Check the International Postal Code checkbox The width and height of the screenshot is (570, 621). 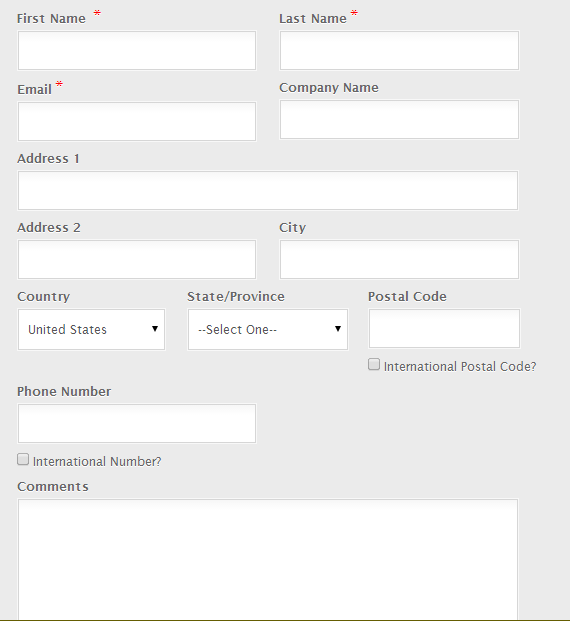pyautogui.click(x=374, y=364)
